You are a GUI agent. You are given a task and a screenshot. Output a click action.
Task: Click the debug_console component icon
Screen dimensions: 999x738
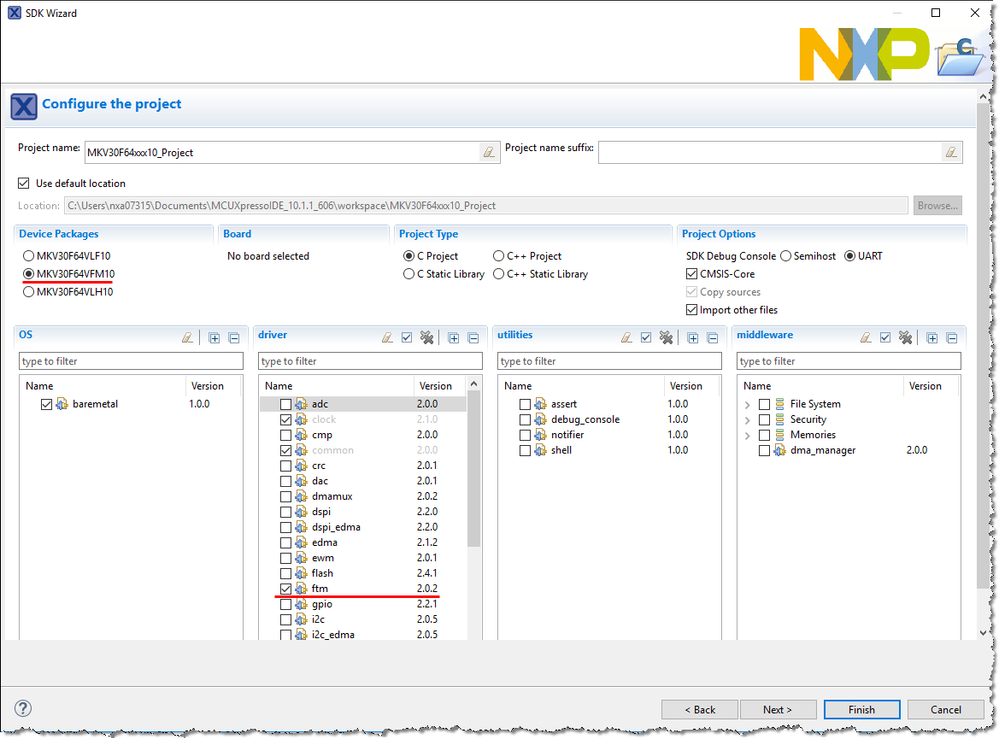click(540, 419)
